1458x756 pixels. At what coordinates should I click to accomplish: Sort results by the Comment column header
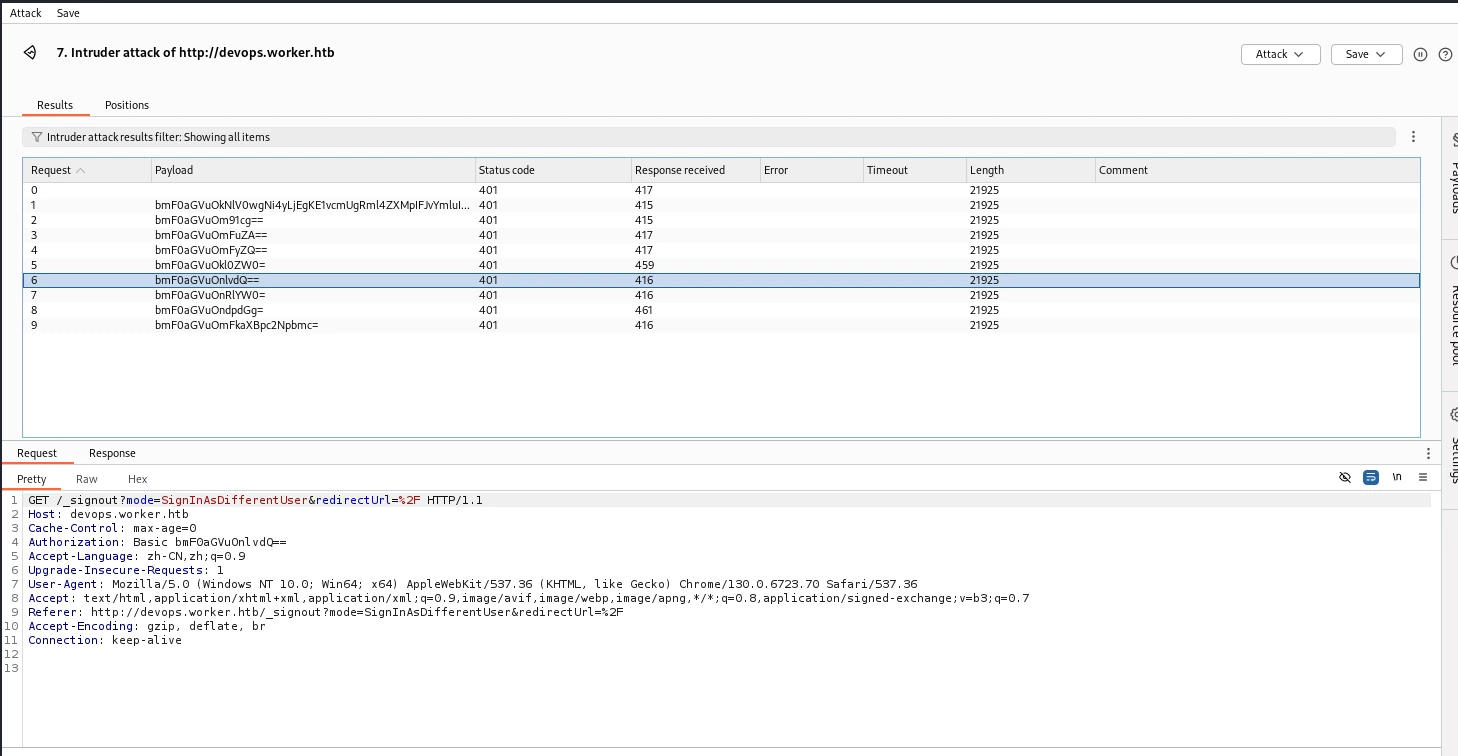tap(1257, 170)
